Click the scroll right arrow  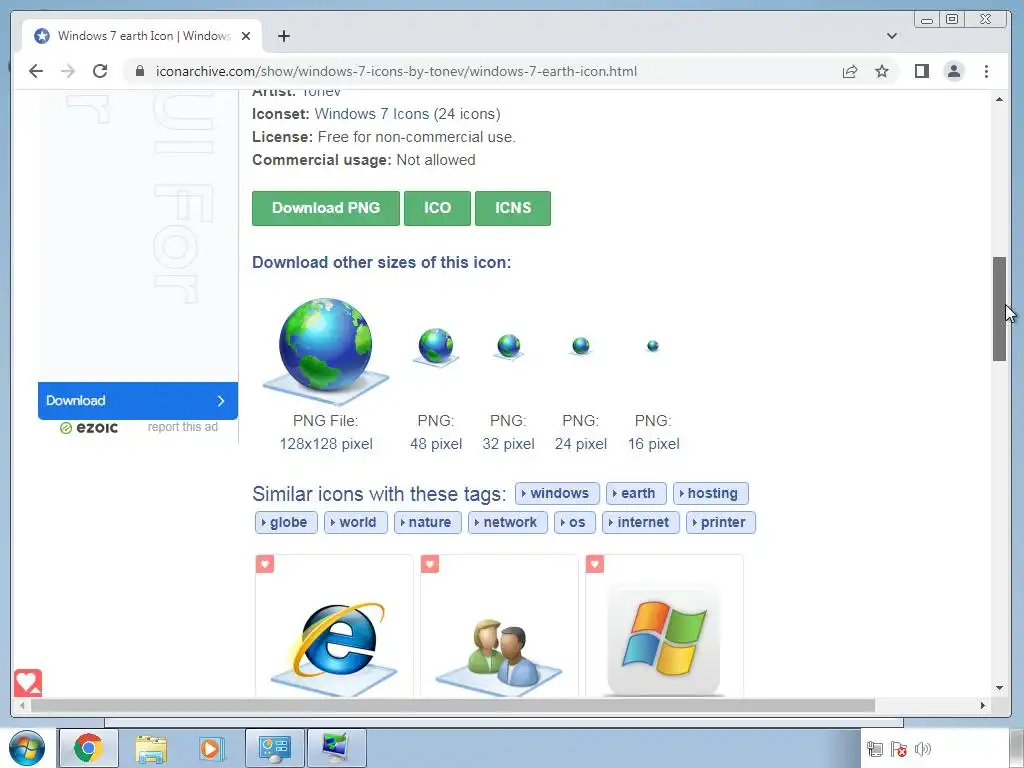pyautogui.click(x=983, y=705)
